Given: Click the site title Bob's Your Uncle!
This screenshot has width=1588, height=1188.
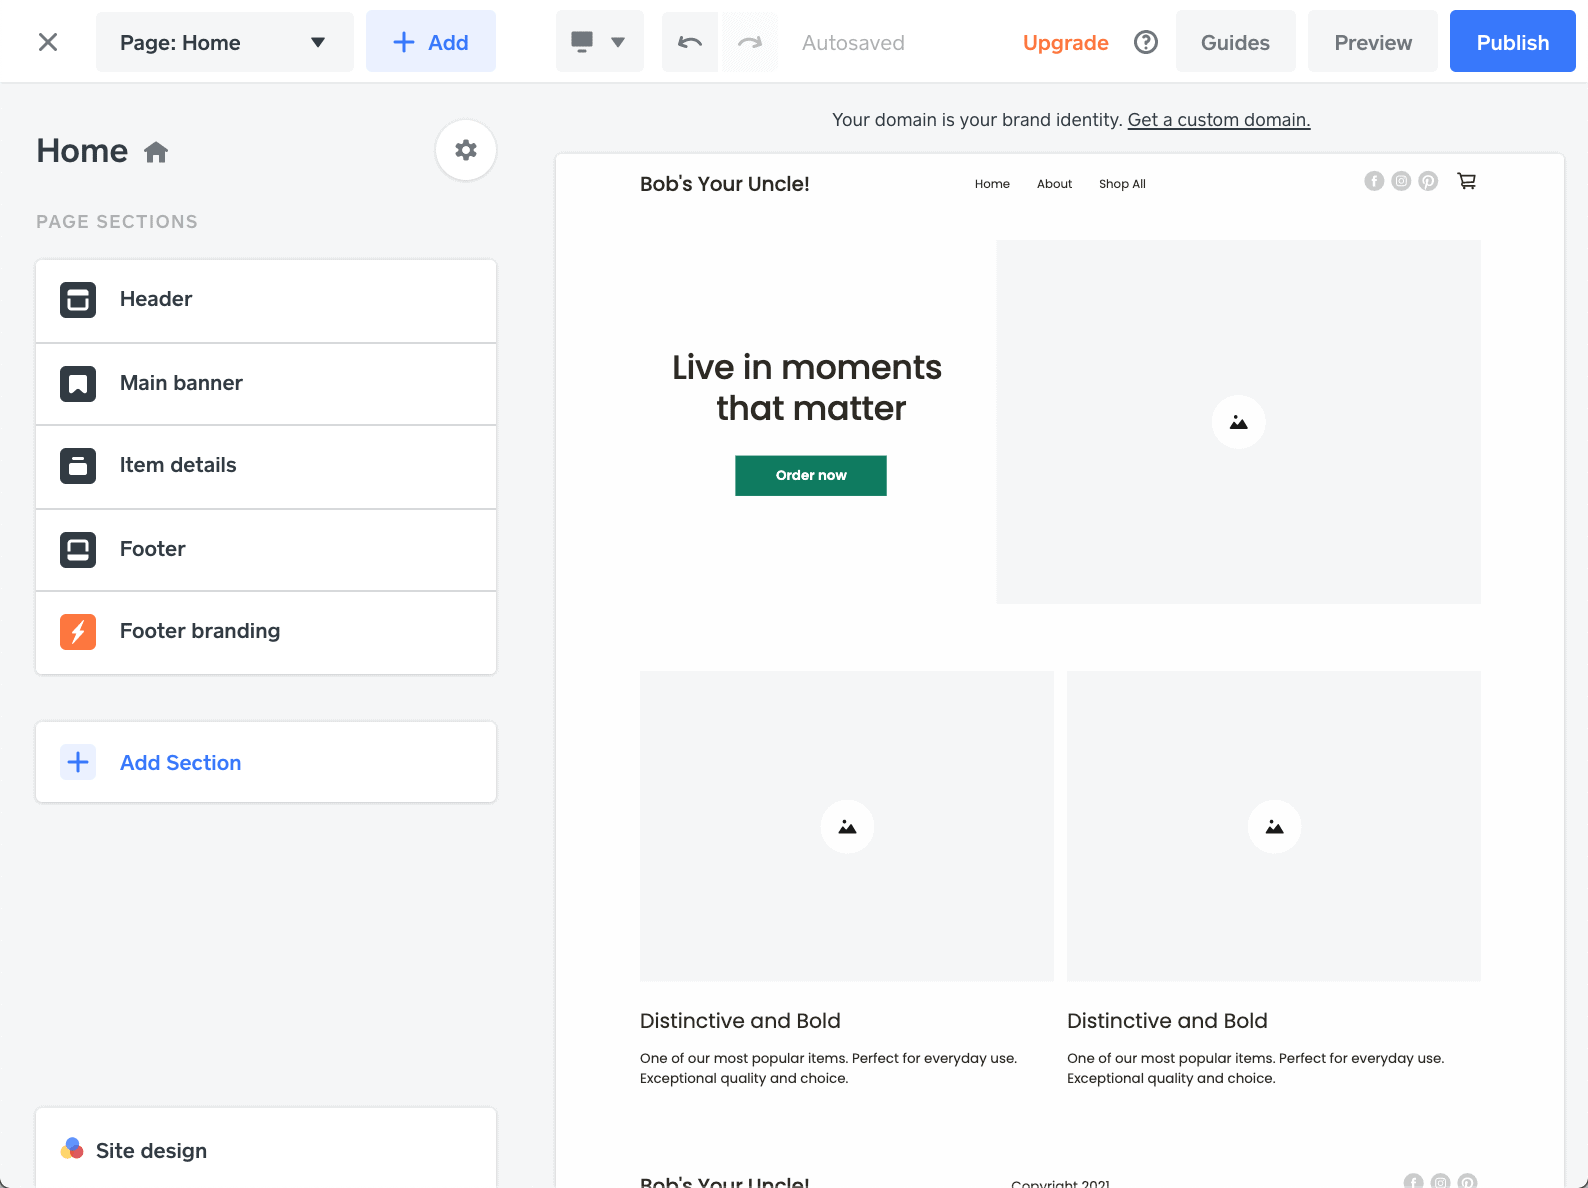Looking at the screenshot, I should point(725,184).
